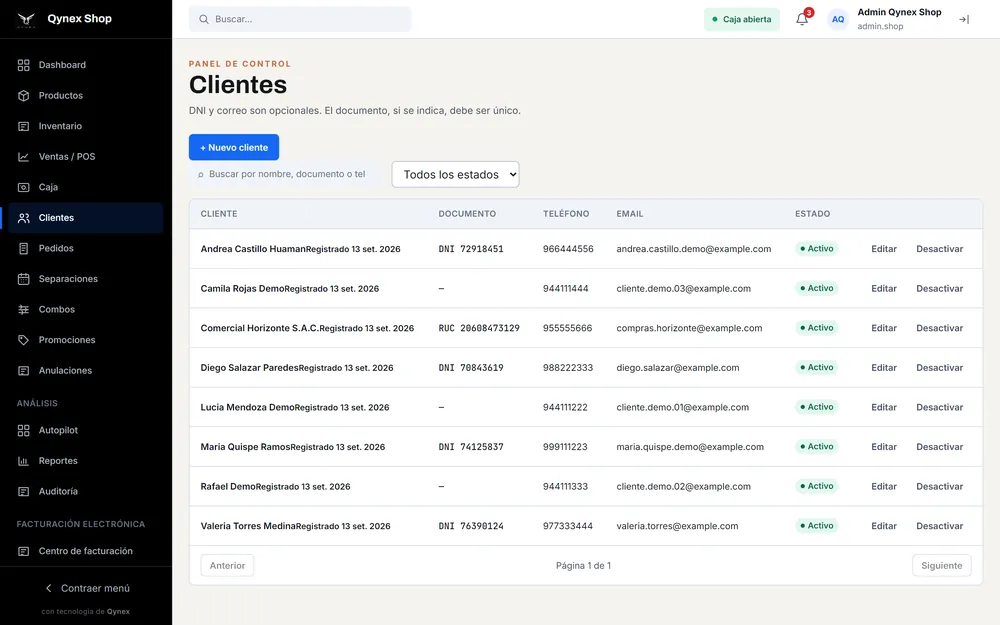Click the Caja abierta status badge
This screenshot has height=625, width=1000.
click(742, 19)
